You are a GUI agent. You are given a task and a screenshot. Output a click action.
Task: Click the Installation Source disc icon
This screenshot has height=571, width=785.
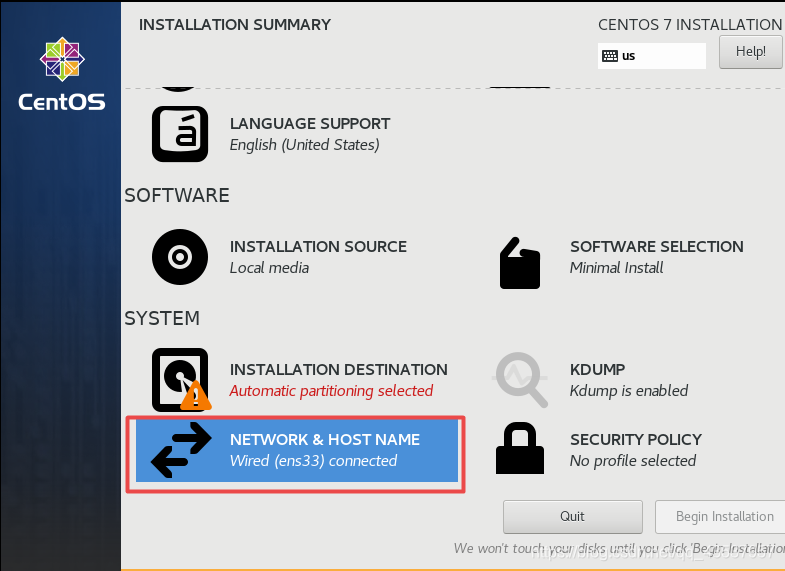(180, 257)
